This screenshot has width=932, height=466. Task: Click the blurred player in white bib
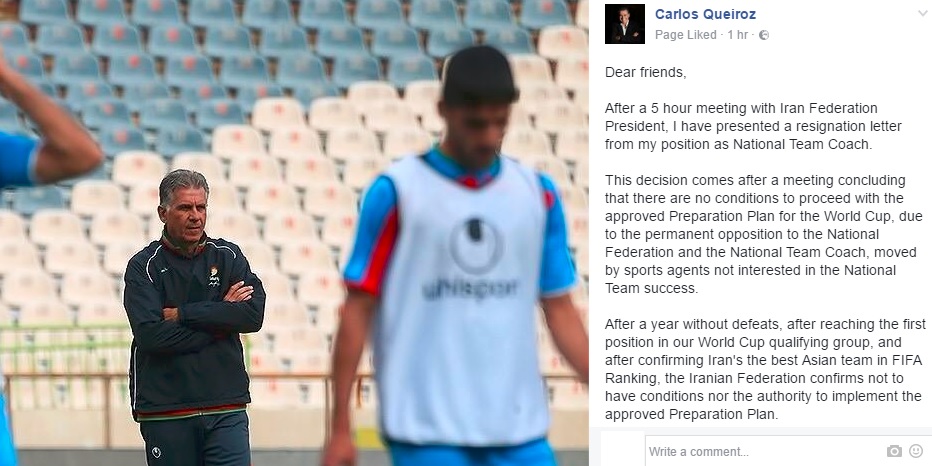point(458,256)
